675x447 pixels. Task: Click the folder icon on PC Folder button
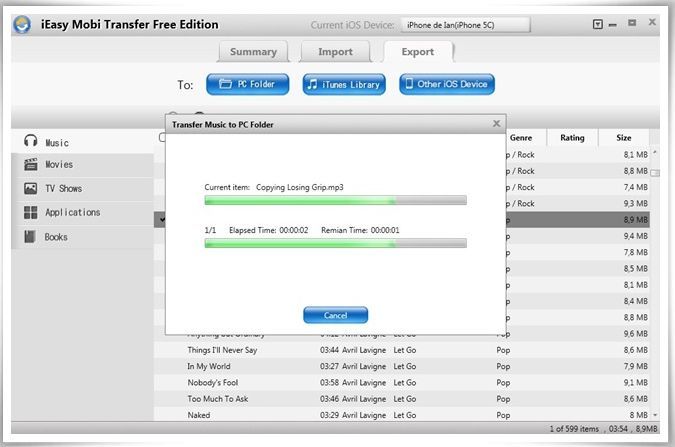[x=225, y=84]
